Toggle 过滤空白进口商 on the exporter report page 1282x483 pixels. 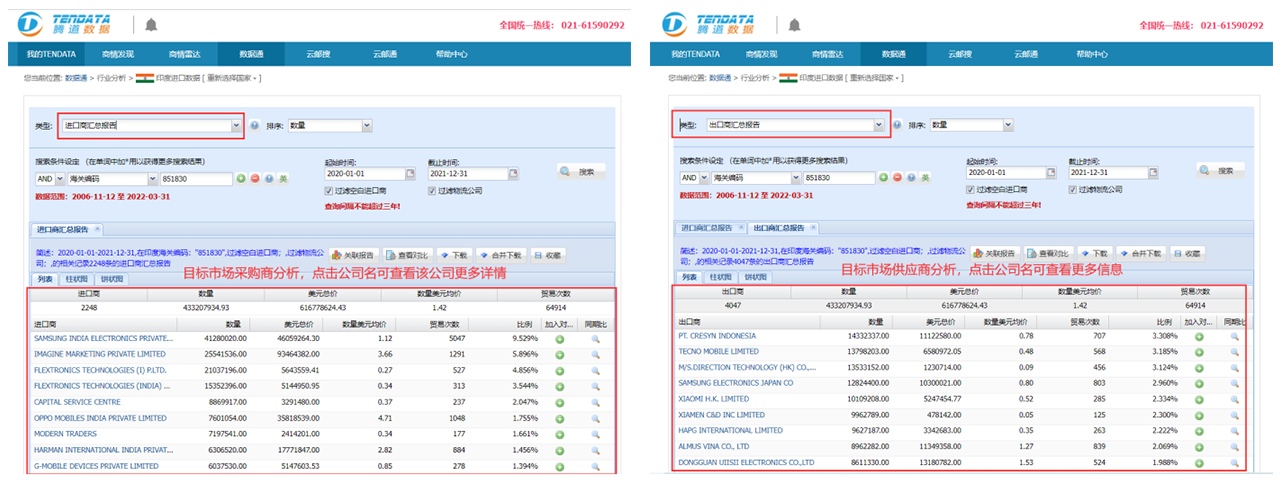[972, 188]
